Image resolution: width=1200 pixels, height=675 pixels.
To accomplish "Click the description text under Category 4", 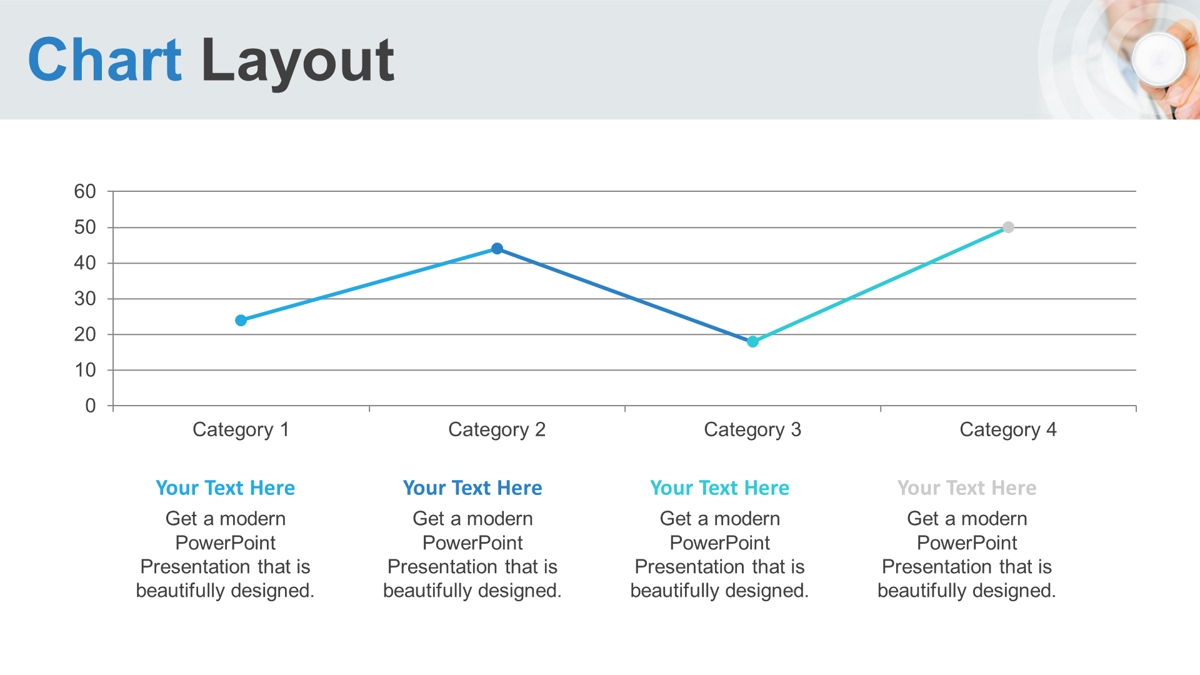I will pyautogui.click(x=966, y=555).
